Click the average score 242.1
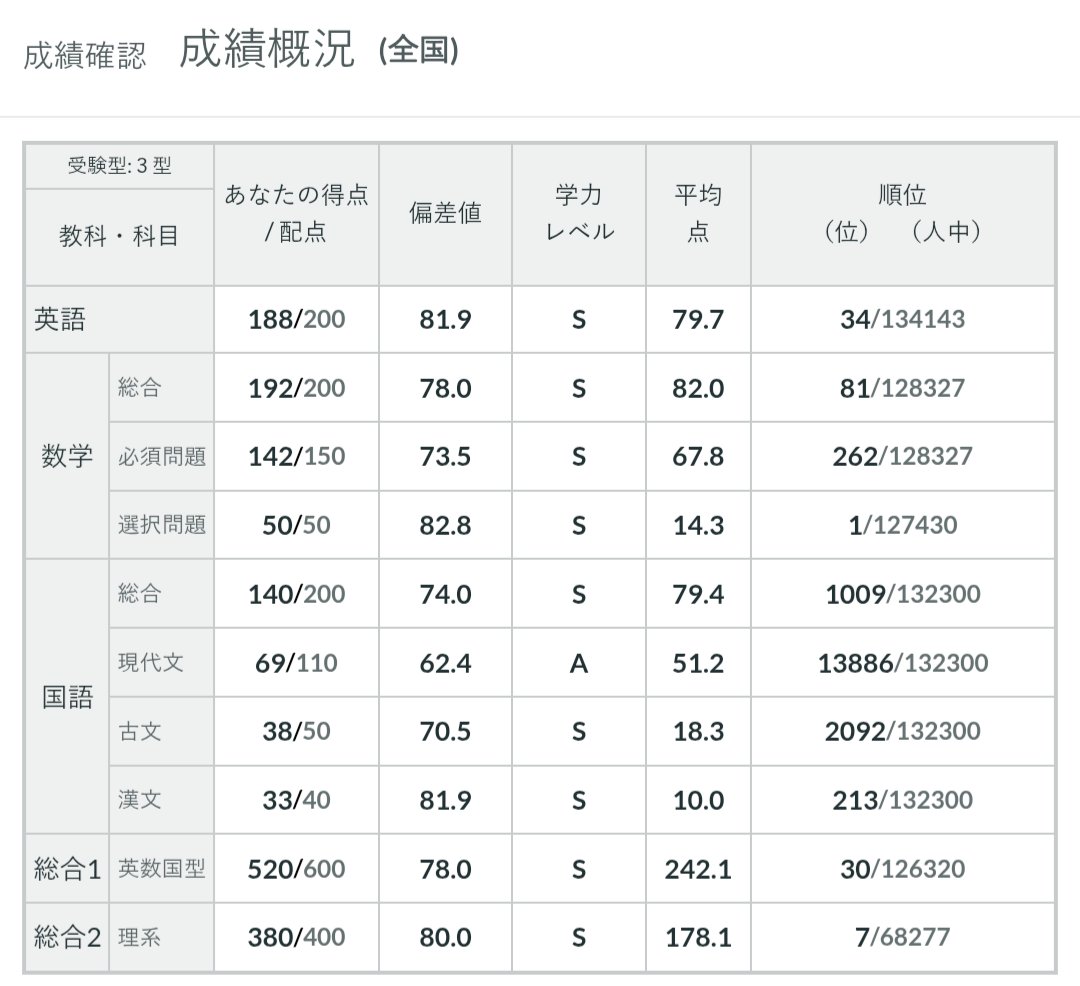Image resolution: width=1080 pixels, height=986 pixels. [x=698, y=869]
